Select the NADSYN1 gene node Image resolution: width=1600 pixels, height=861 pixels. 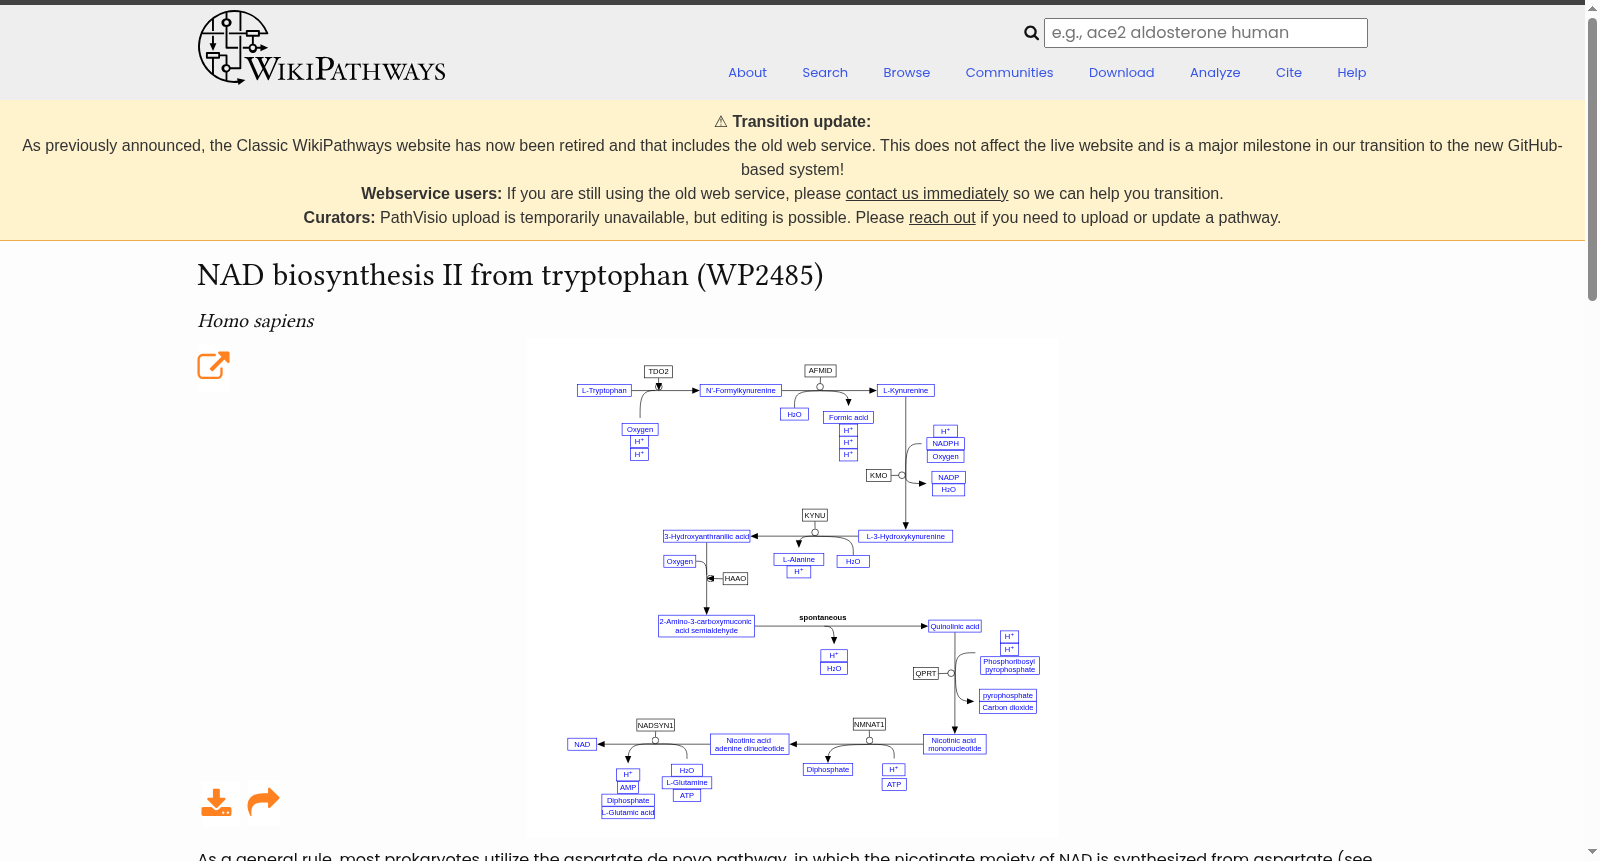[655, 726]
